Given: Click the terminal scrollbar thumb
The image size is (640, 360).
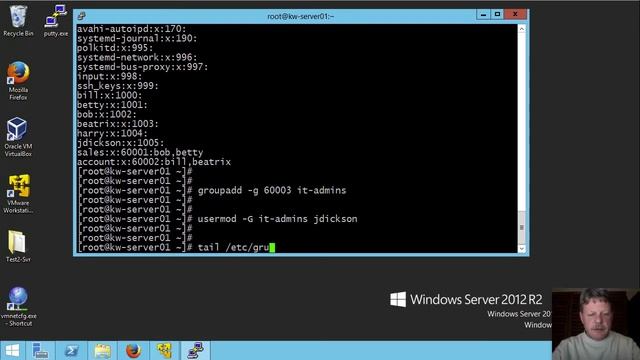Looking at the screenshot, I should 522,227.
